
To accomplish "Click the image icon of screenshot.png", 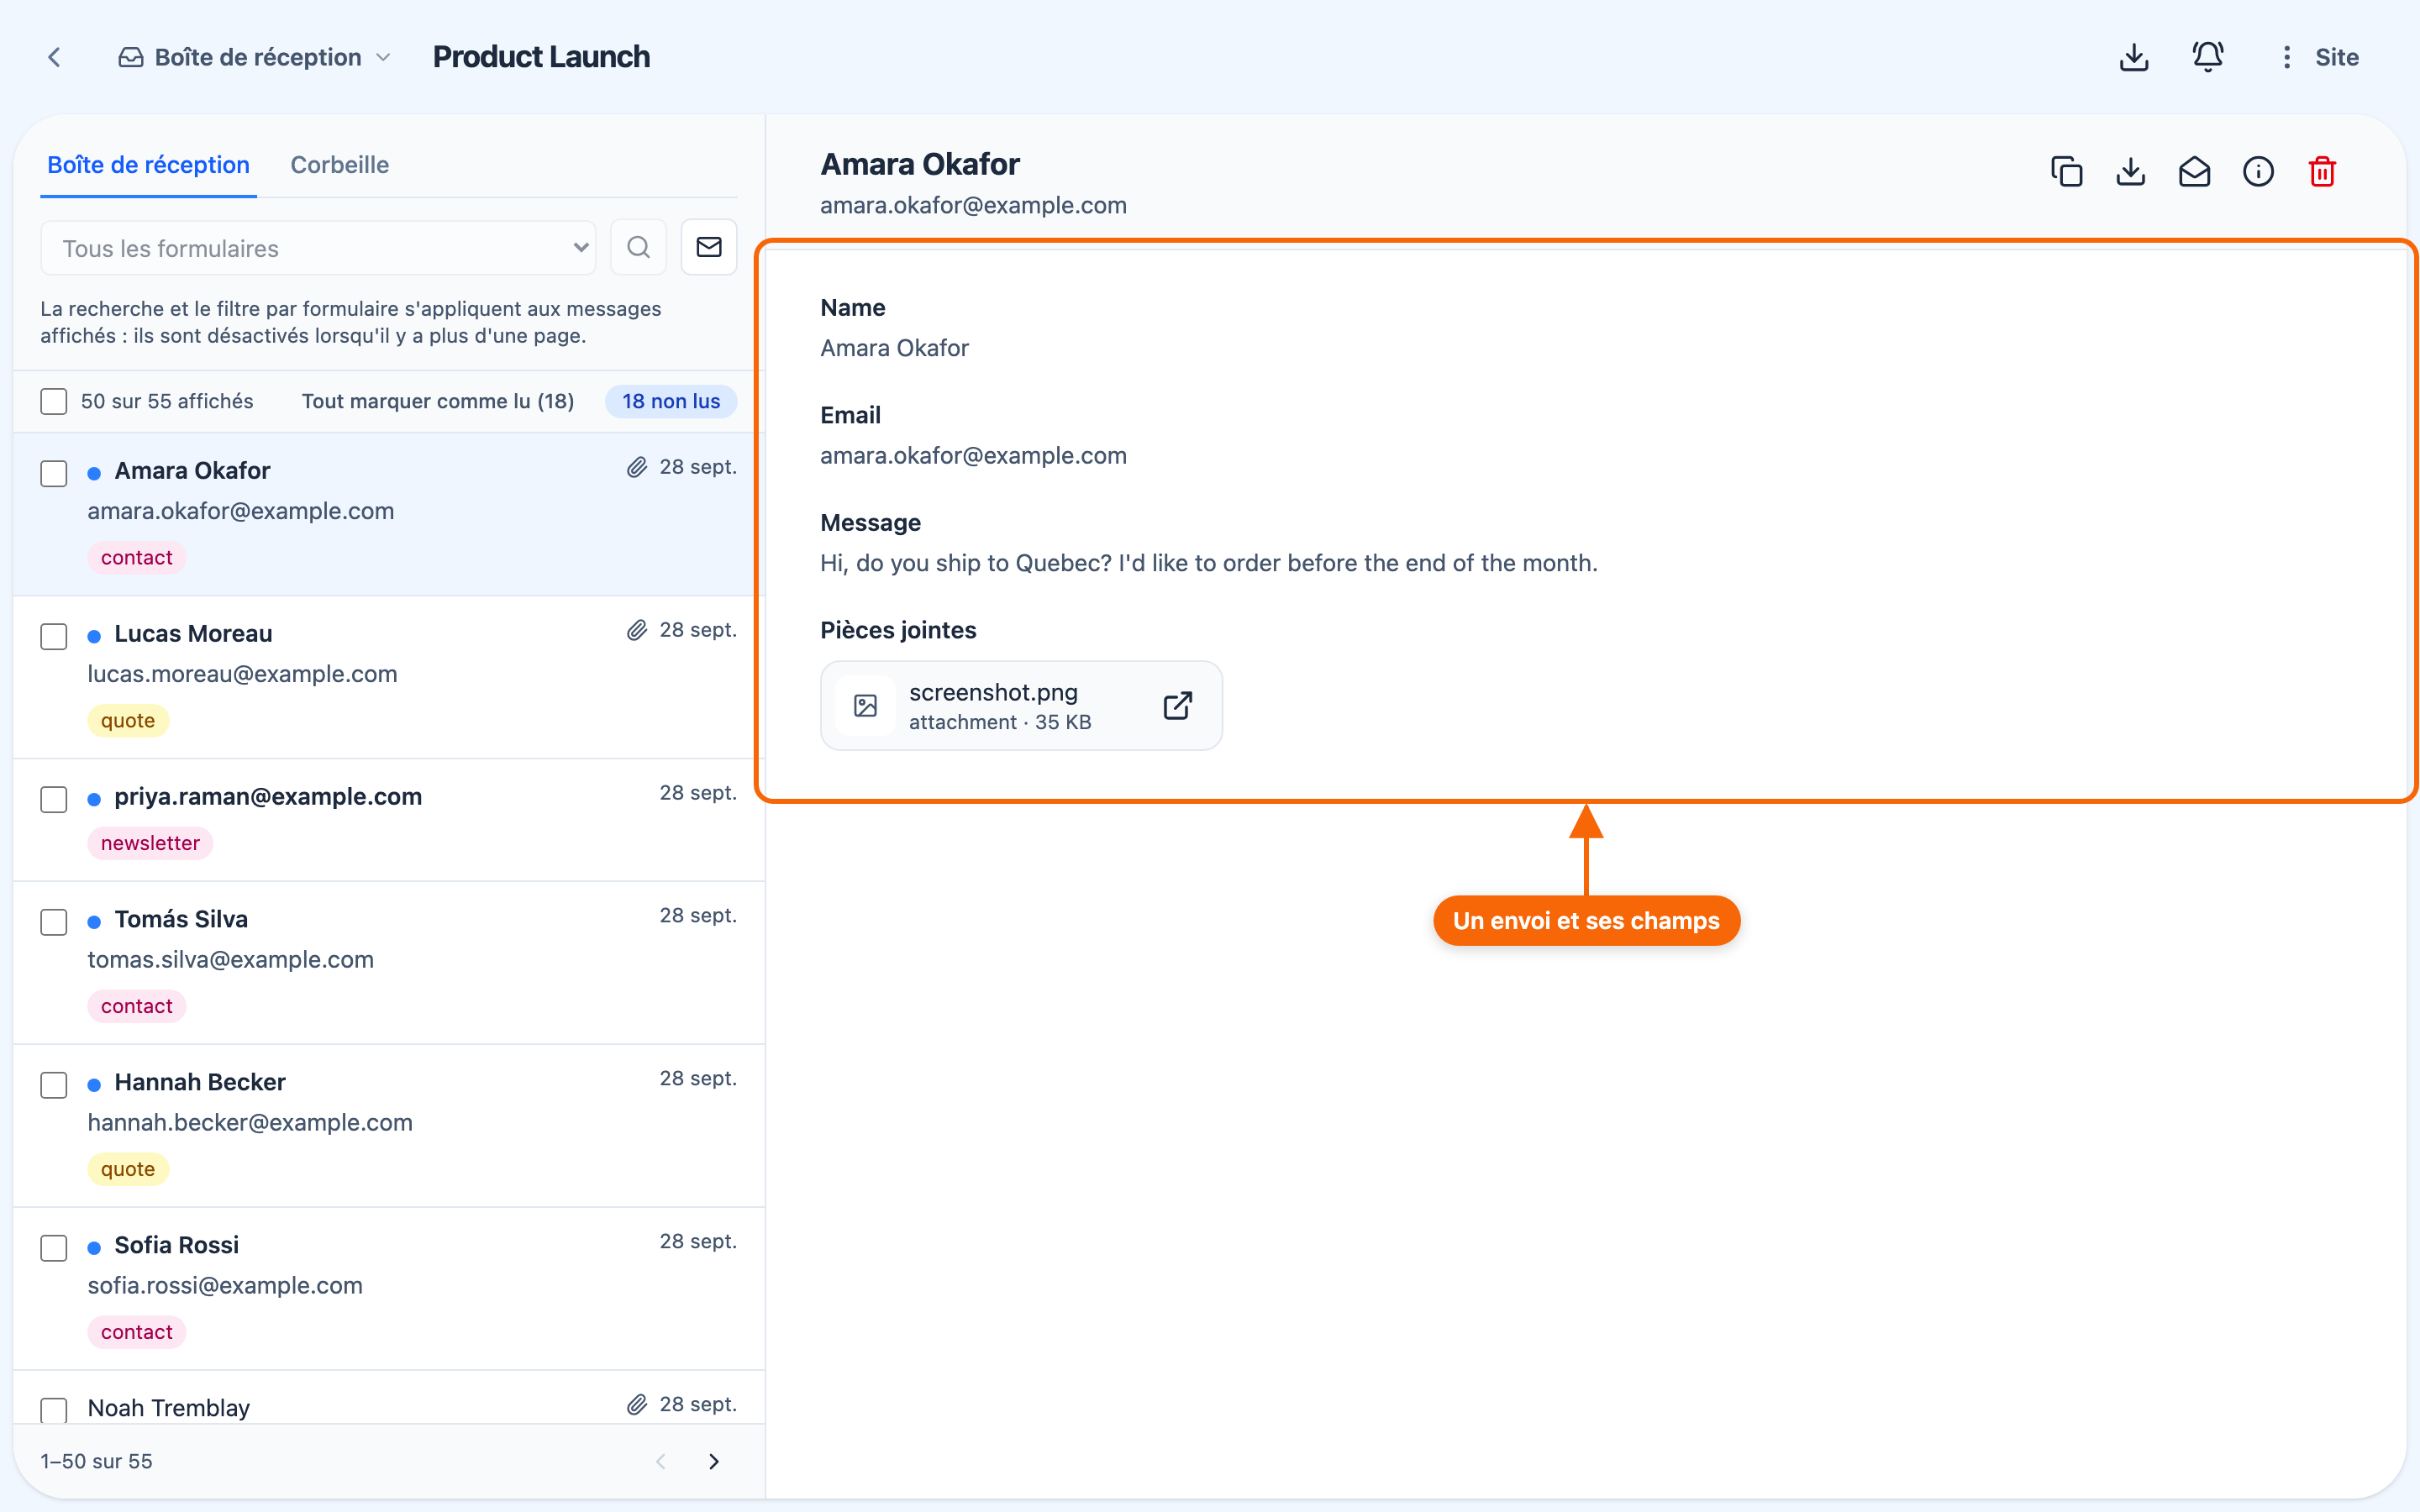I will pos(866,706).
